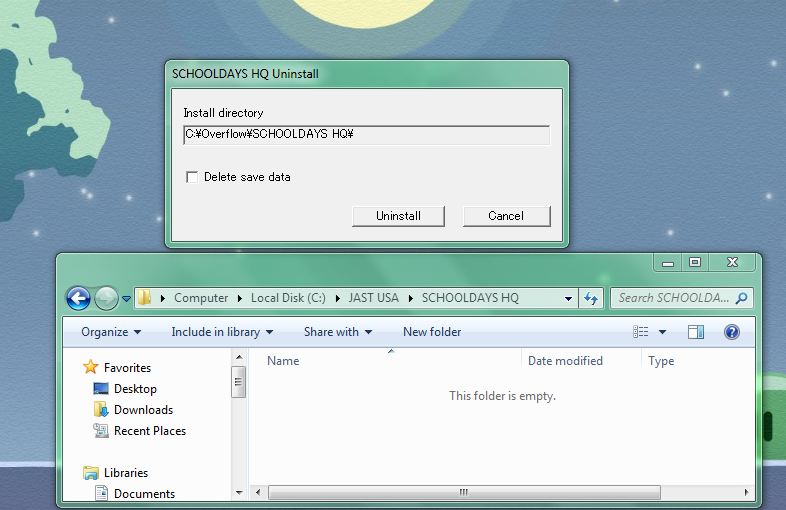This screenshot has width=786, height=510.
Task: Click the Back navigation arrow button
Action: point(78,298)
